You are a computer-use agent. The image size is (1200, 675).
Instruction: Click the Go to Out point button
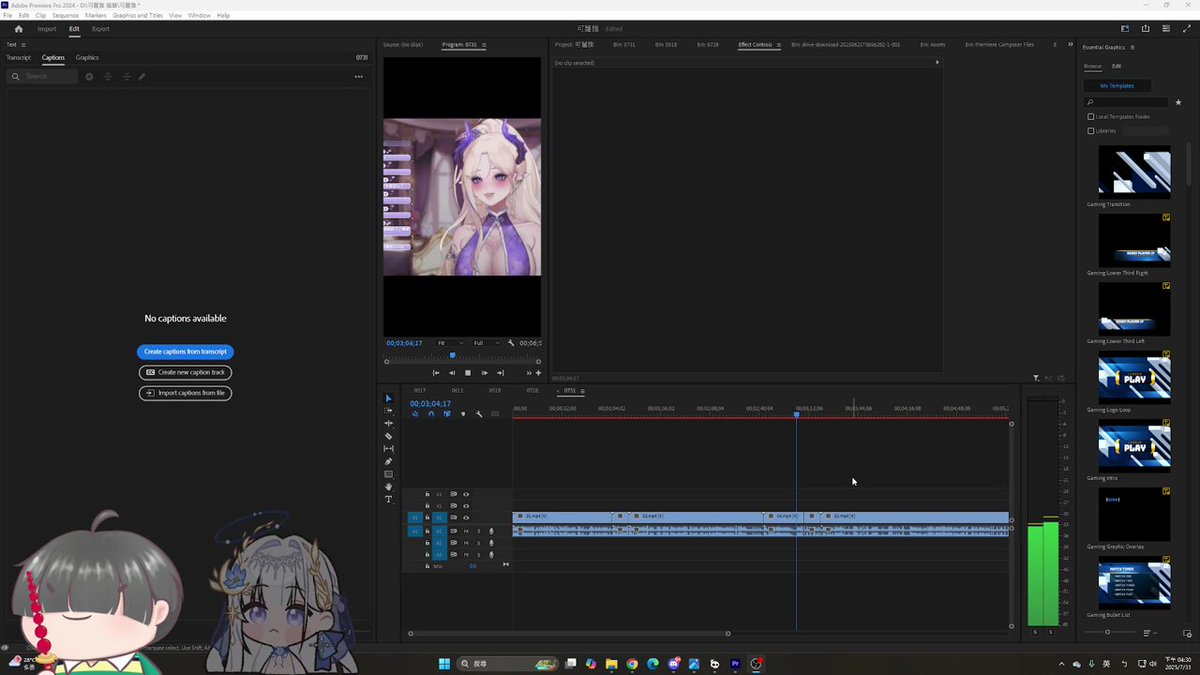point(500,373)
